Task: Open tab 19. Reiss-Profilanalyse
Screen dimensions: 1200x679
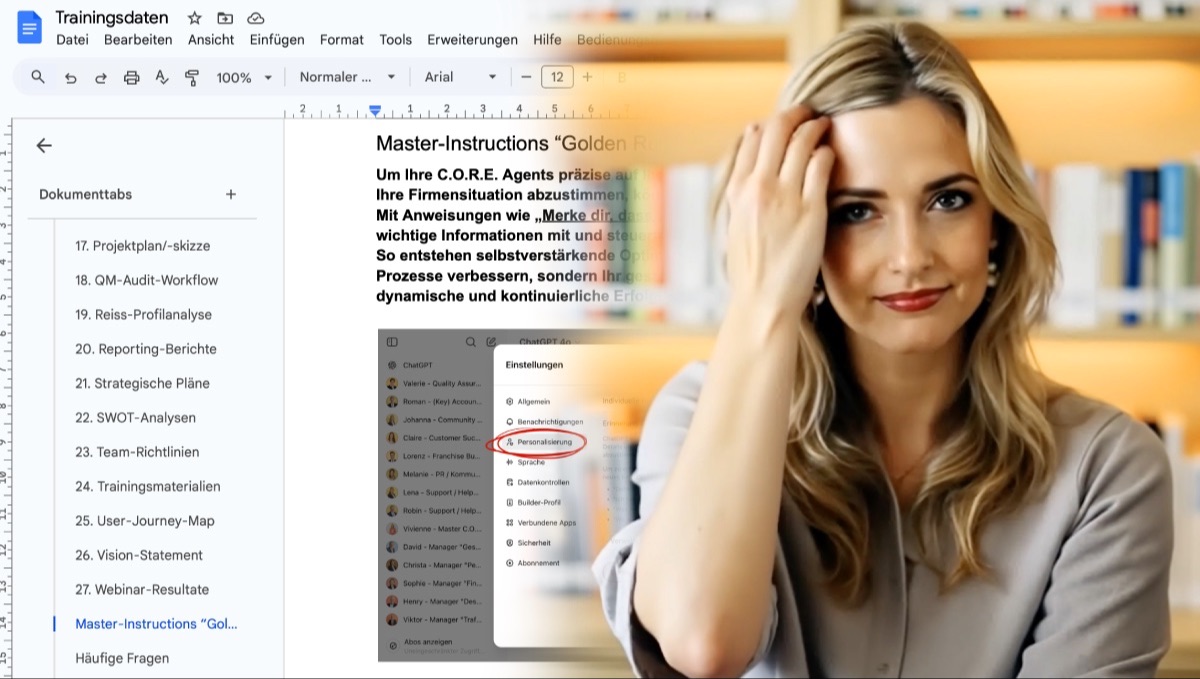Action: pos(143,314)
